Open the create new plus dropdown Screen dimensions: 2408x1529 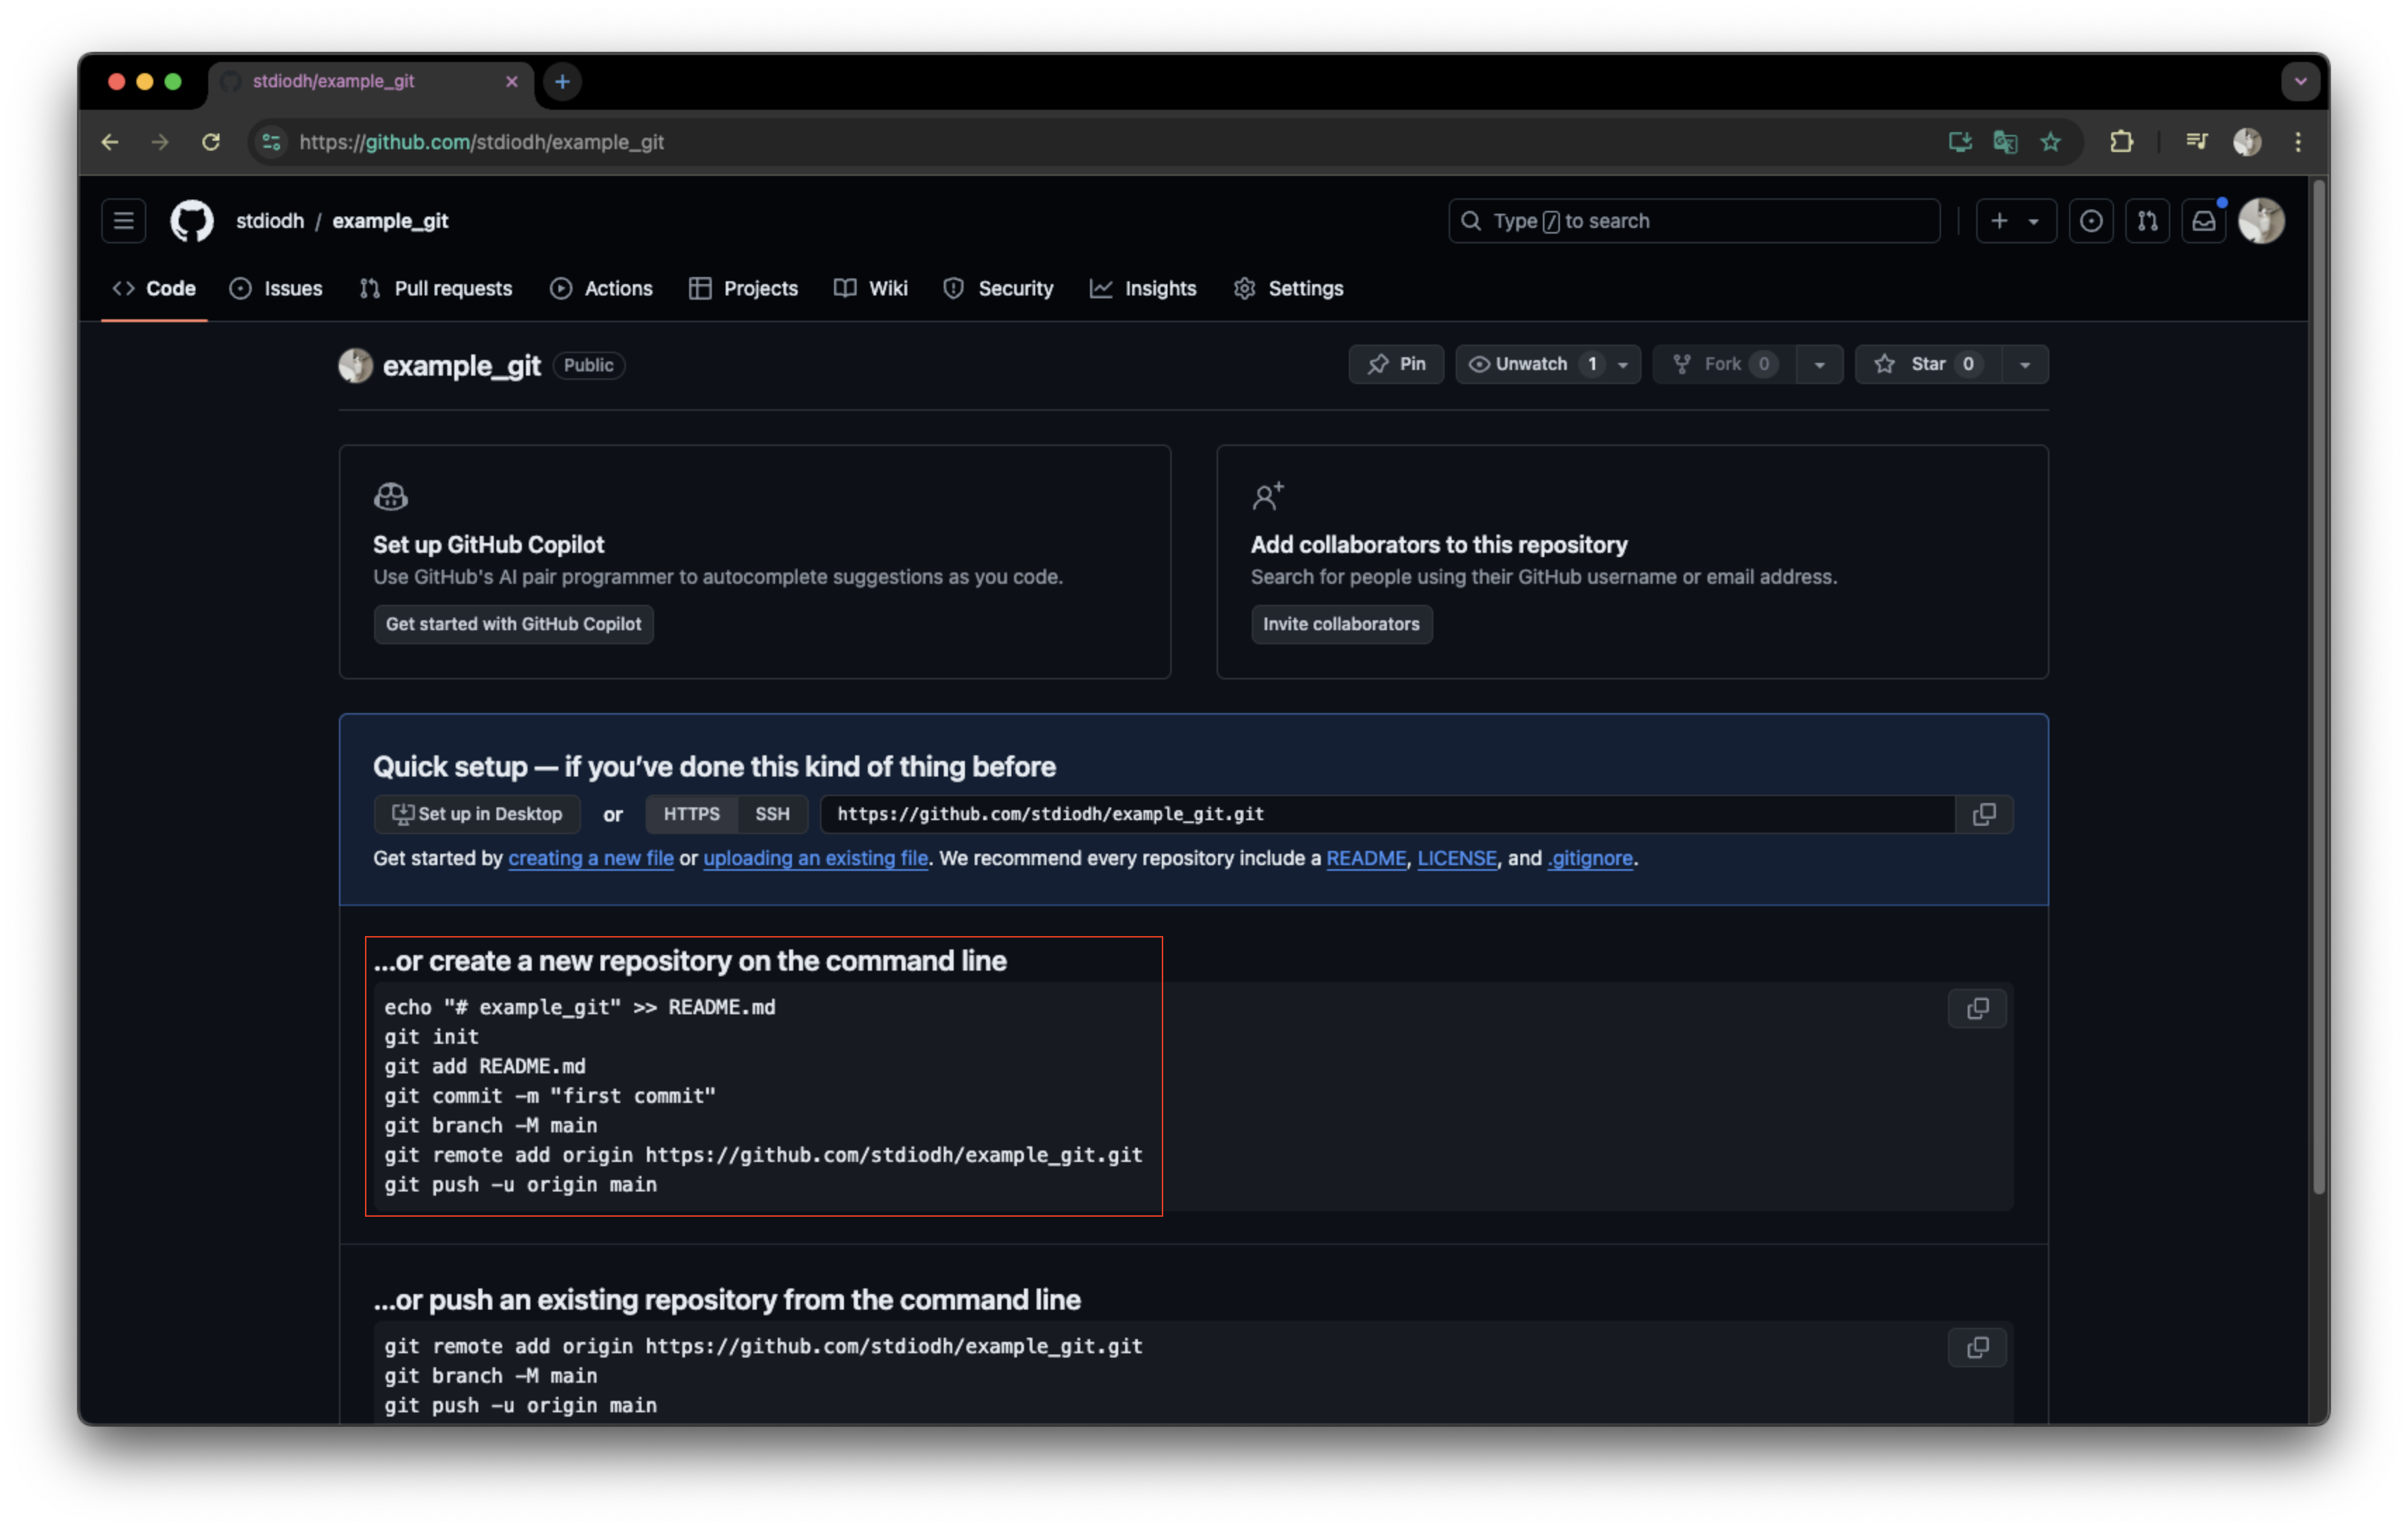(x=2015, y=221)
